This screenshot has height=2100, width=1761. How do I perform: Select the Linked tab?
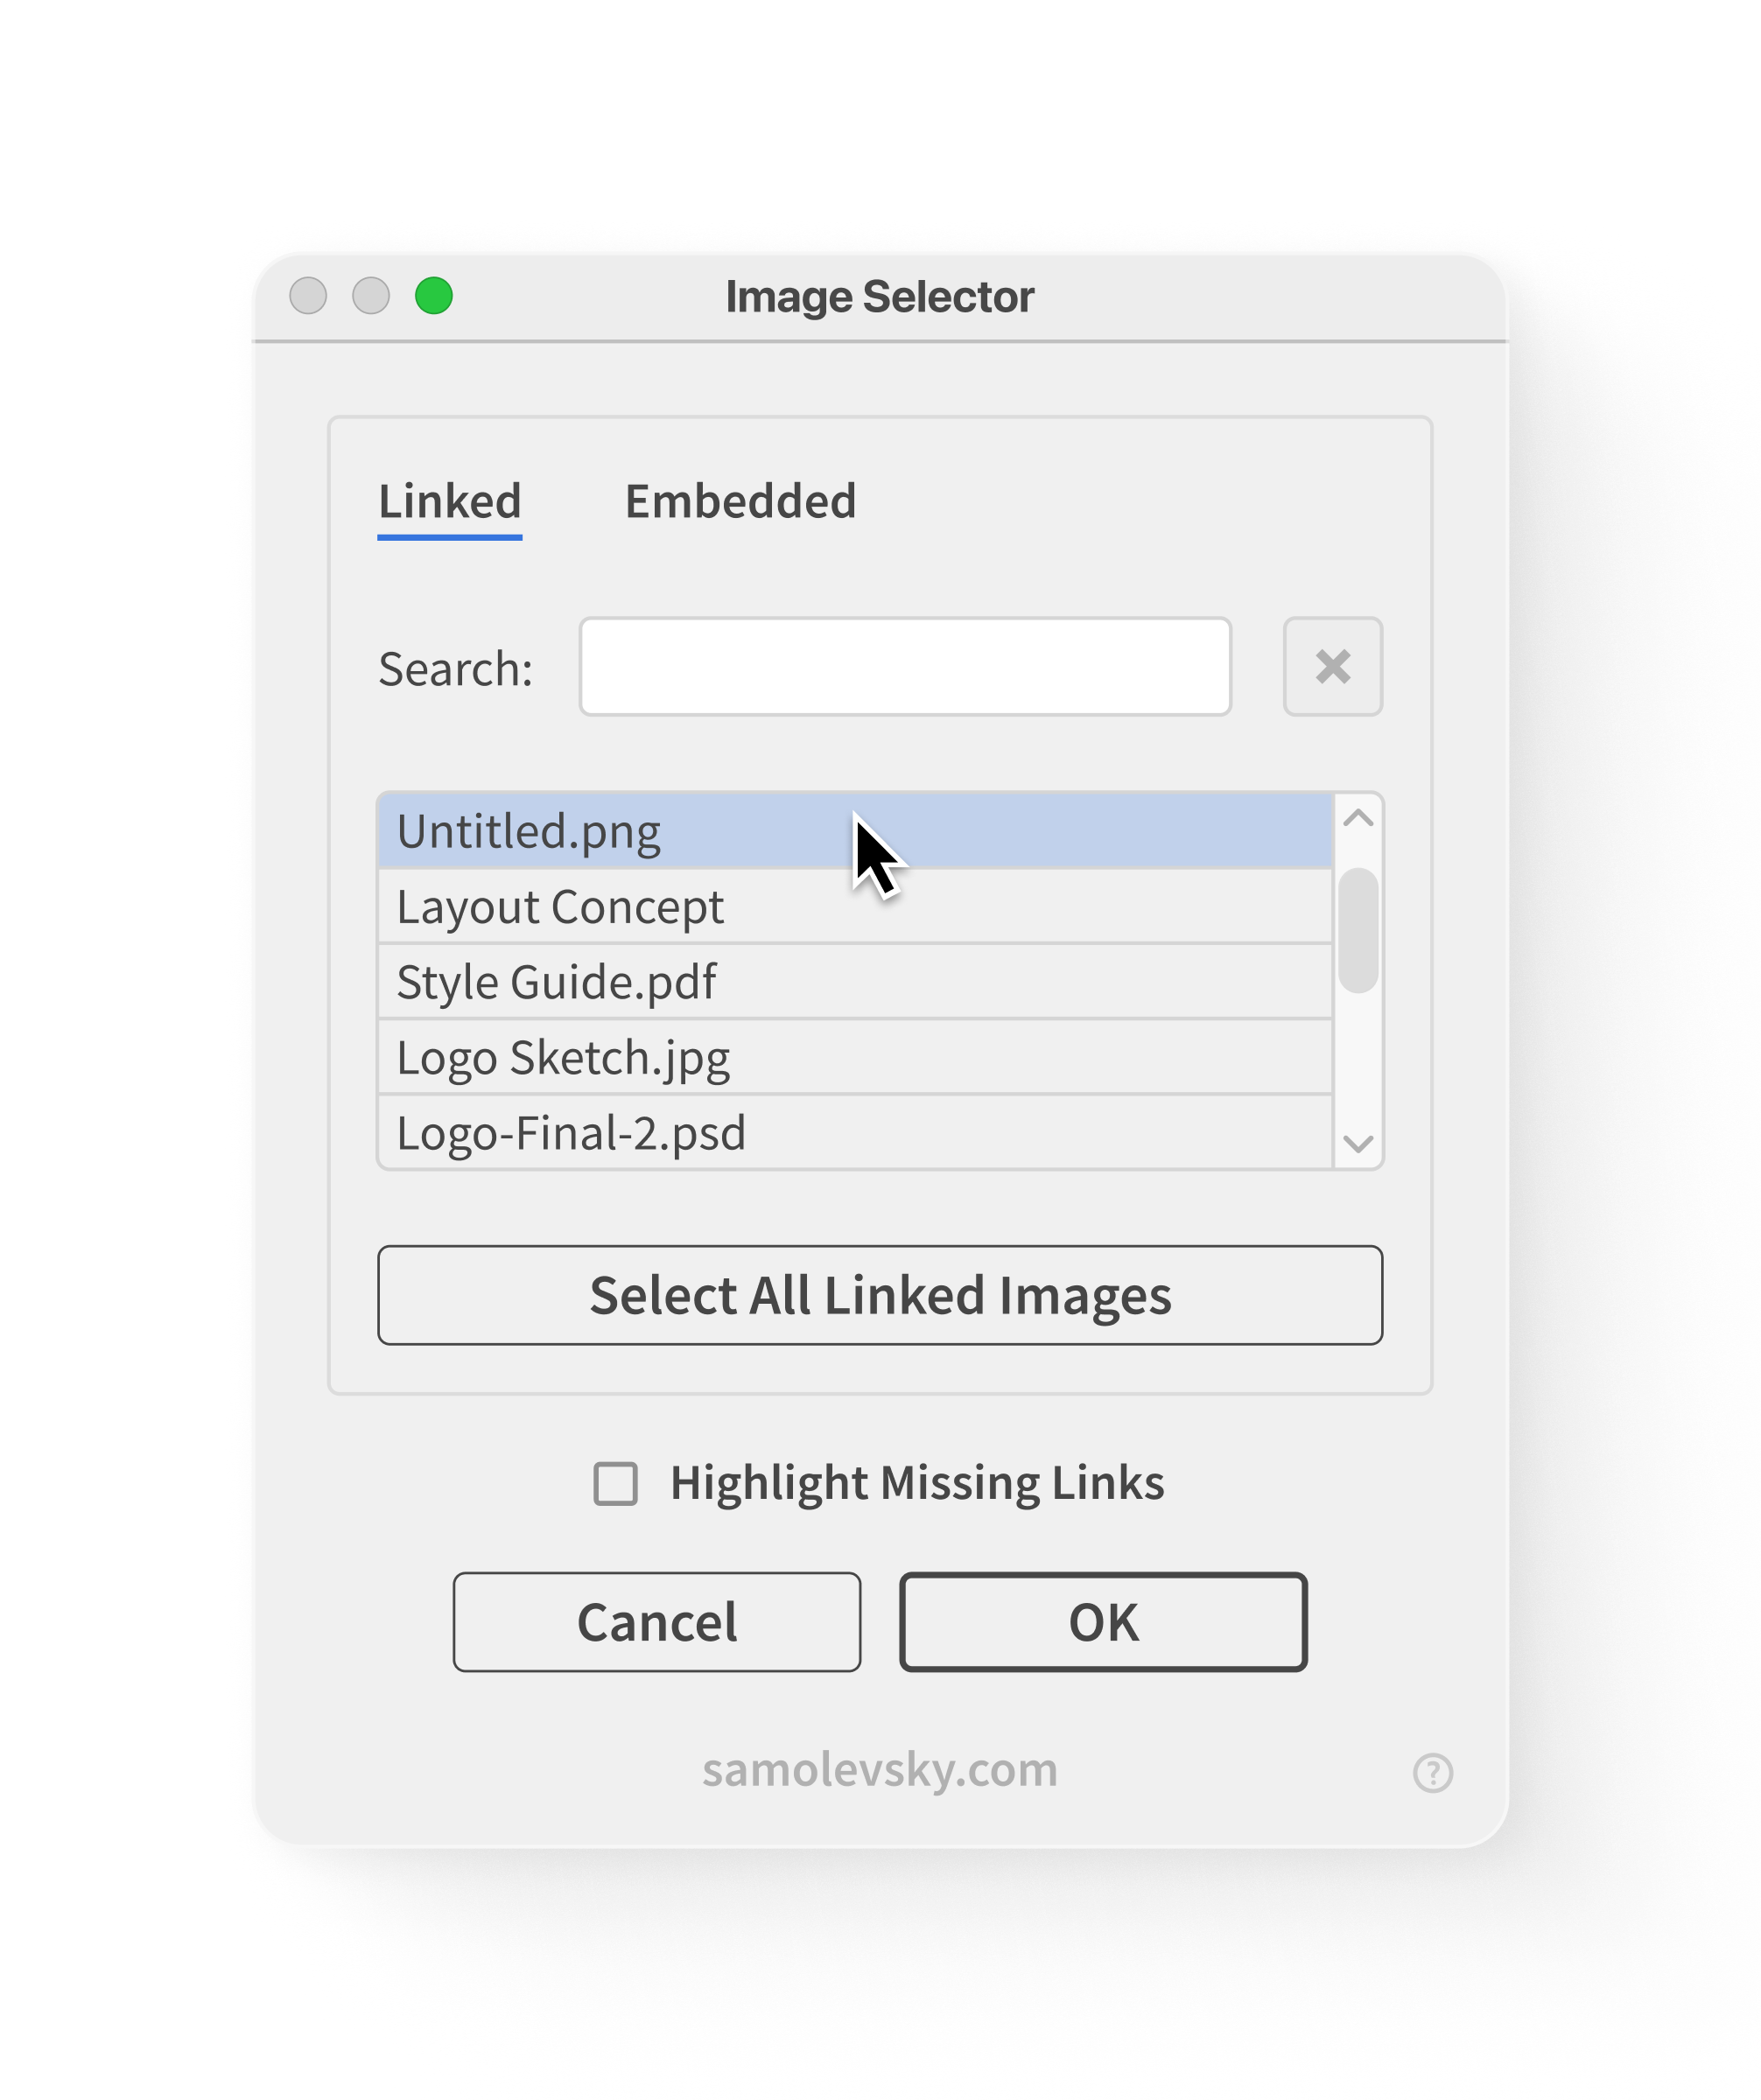pos(450,503)
